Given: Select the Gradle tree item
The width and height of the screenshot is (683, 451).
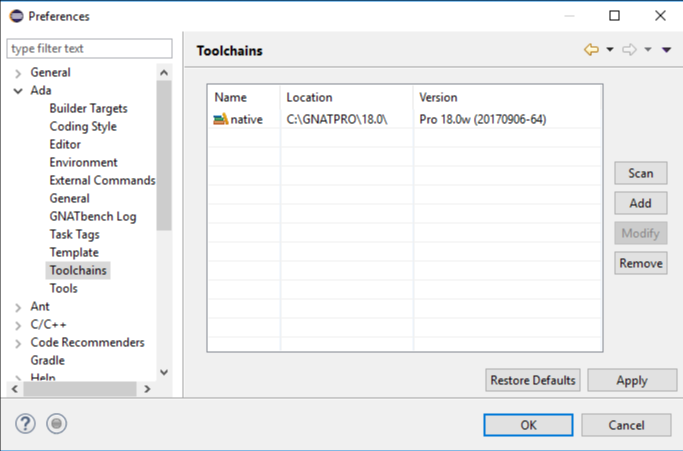Looking at the screenshot, I should [47, 360].
